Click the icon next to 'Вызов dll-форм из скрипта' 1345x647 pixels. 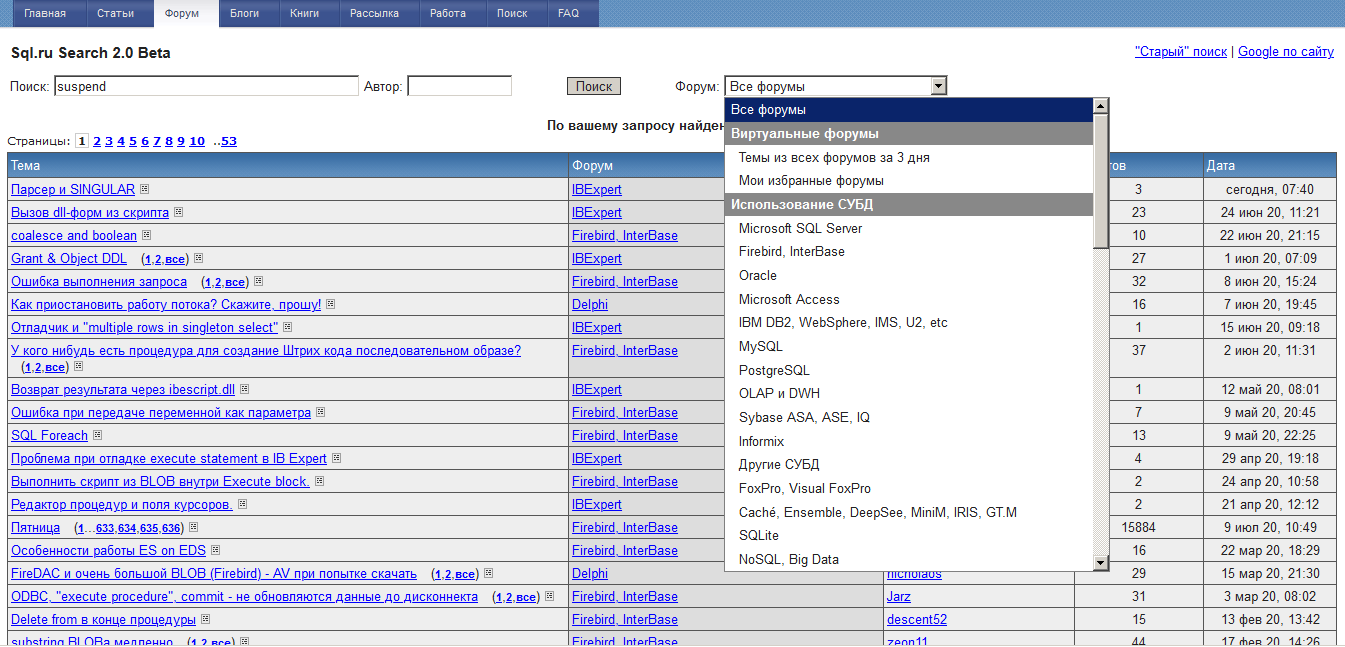(x=179, y=212)
